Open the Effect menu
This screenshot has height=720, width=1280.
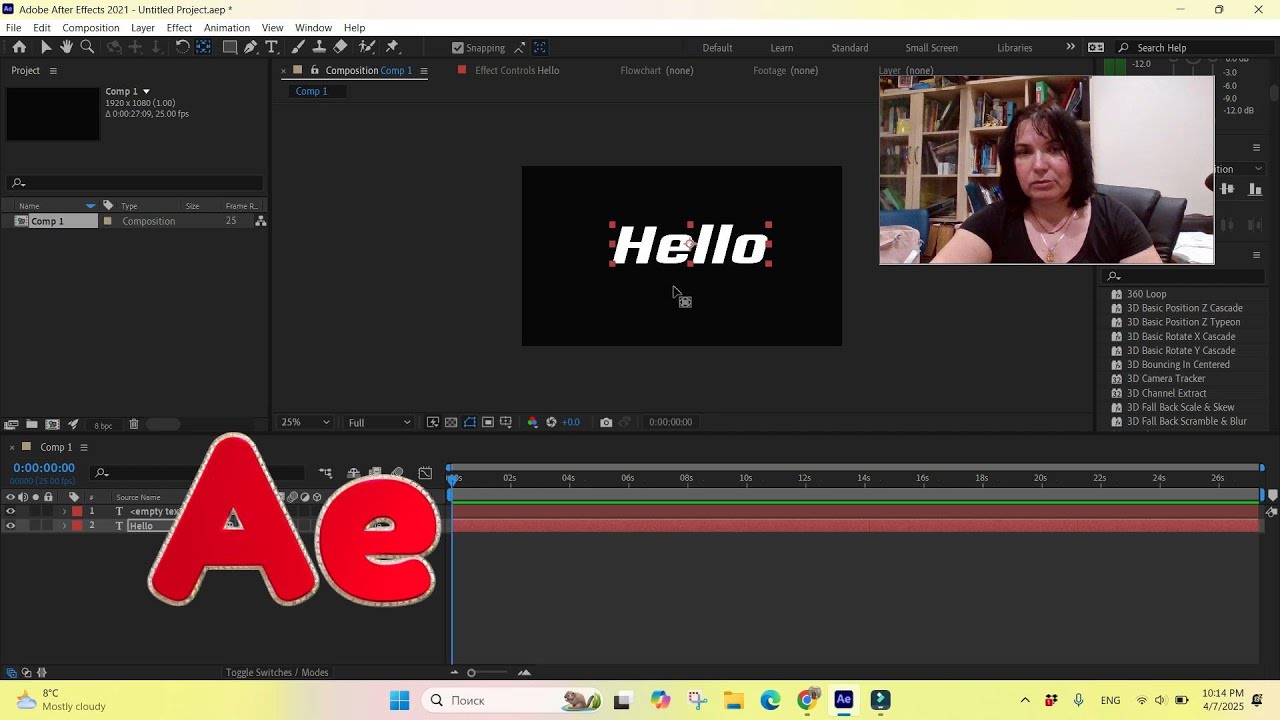coord(179,28)
